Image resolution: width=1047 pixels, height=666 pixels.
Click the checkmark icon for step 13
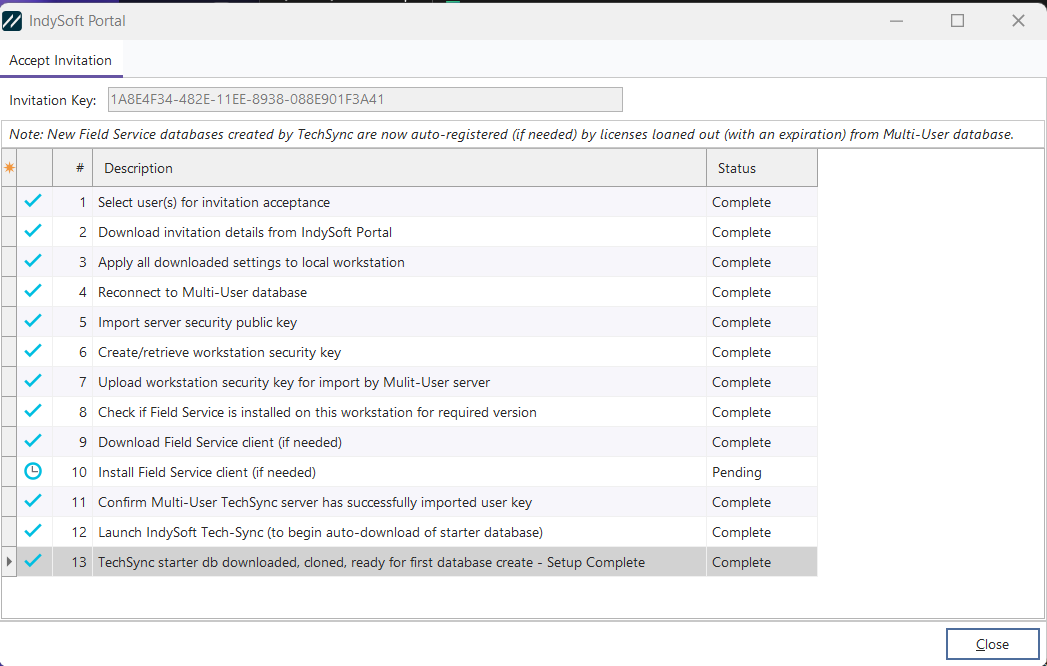(x=34, y=562)
